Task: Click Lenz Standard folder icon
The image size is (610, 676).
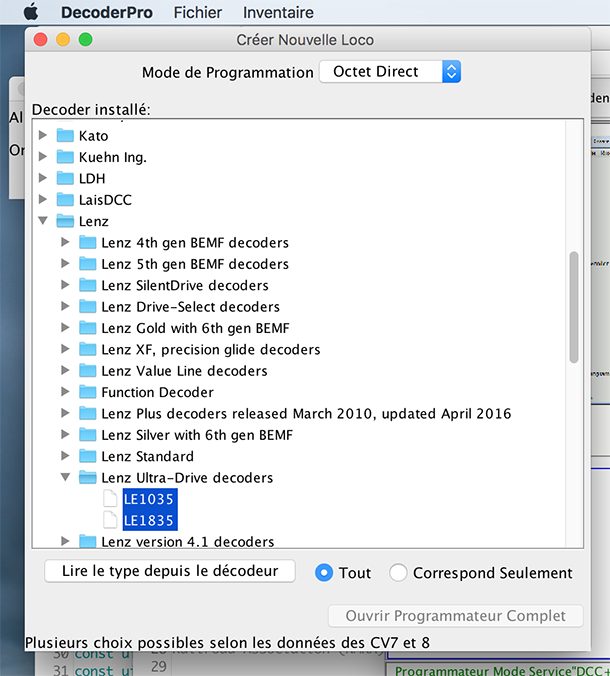Action: 88,456
